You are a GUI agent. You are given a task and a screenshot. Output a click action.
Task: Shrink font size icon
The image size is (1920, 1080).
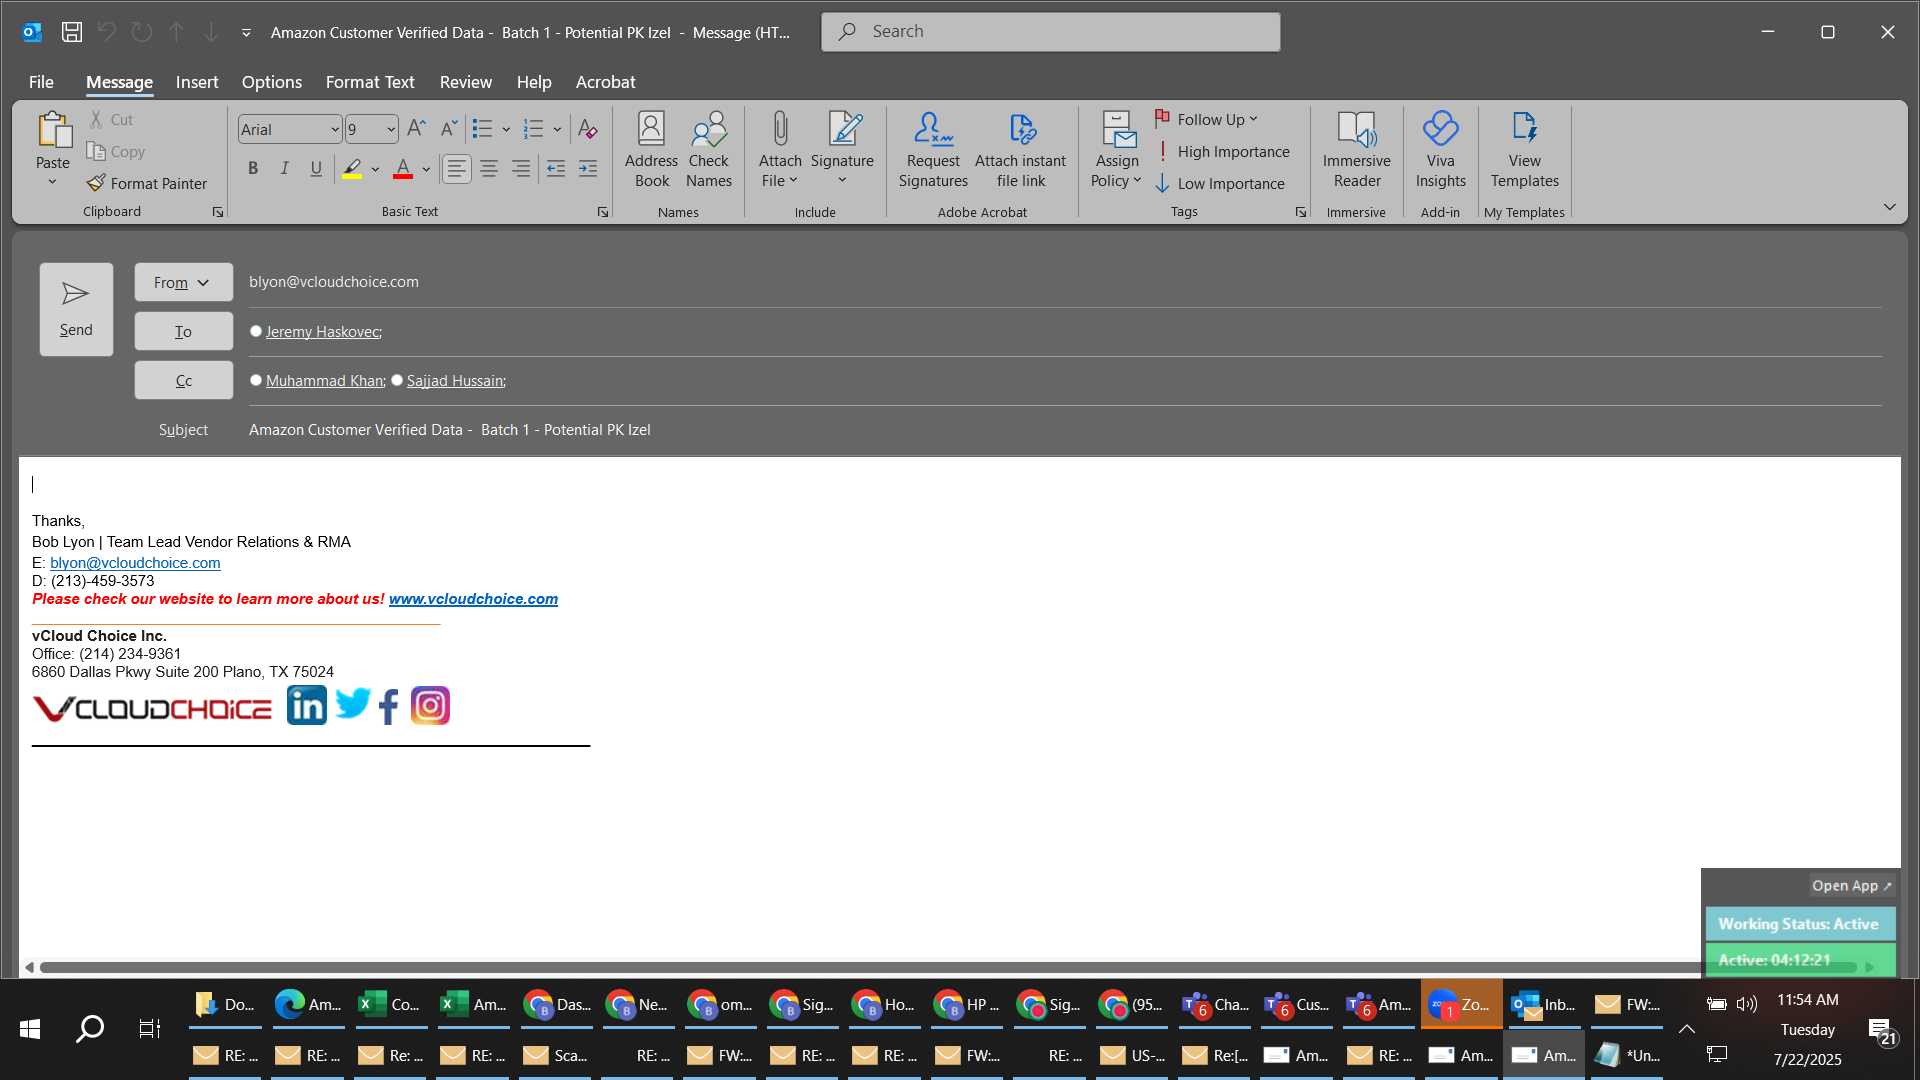point(449,128)
